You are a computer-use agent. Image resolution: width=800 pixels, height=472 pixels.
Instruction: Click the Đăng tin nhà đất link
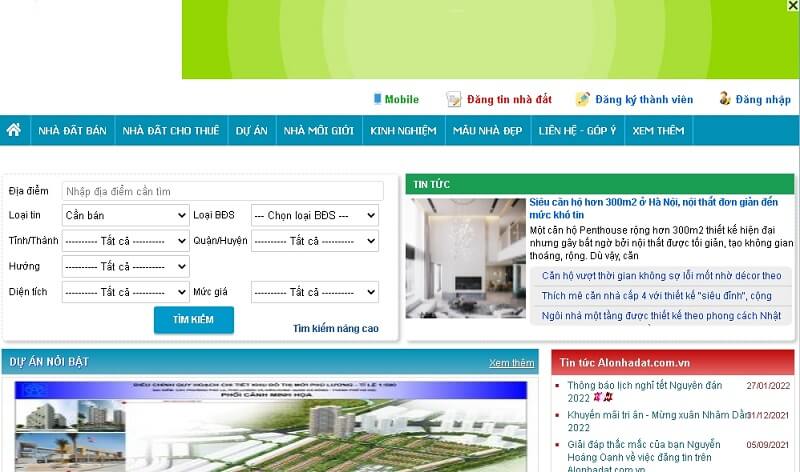(509, 99)
